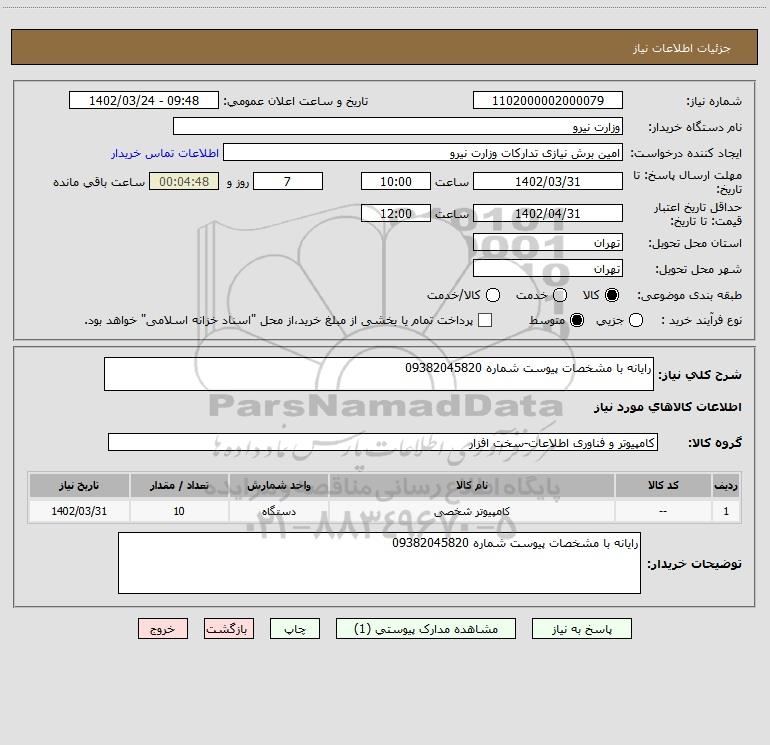Click the quantity cell 10
Viewport: 770px width, 745px height.
tap(179, 511)
